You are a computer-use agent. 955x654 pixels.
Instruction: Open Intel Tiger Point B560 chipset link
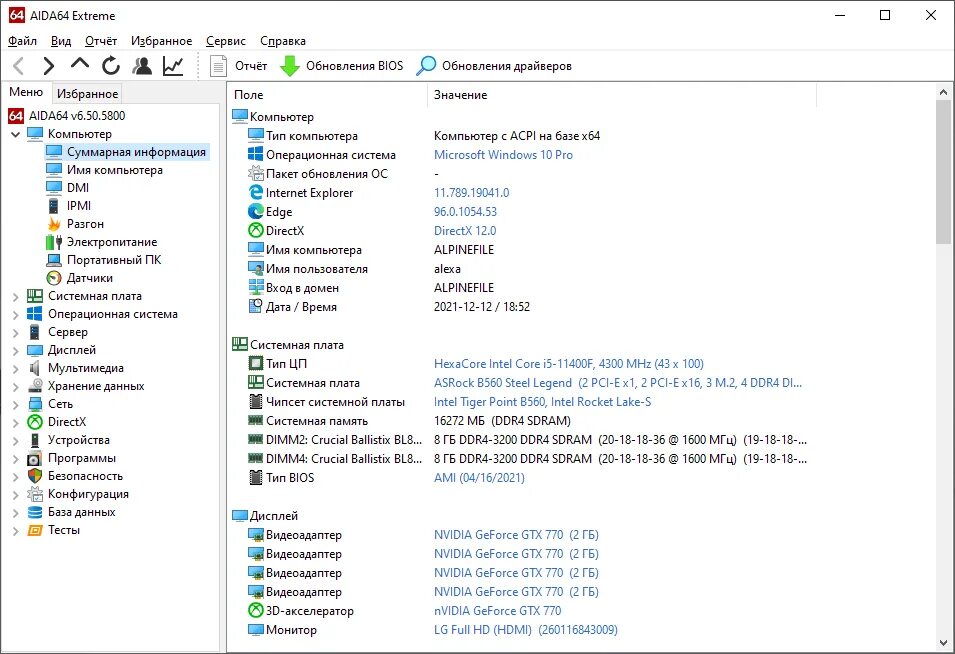pos(542,402)
